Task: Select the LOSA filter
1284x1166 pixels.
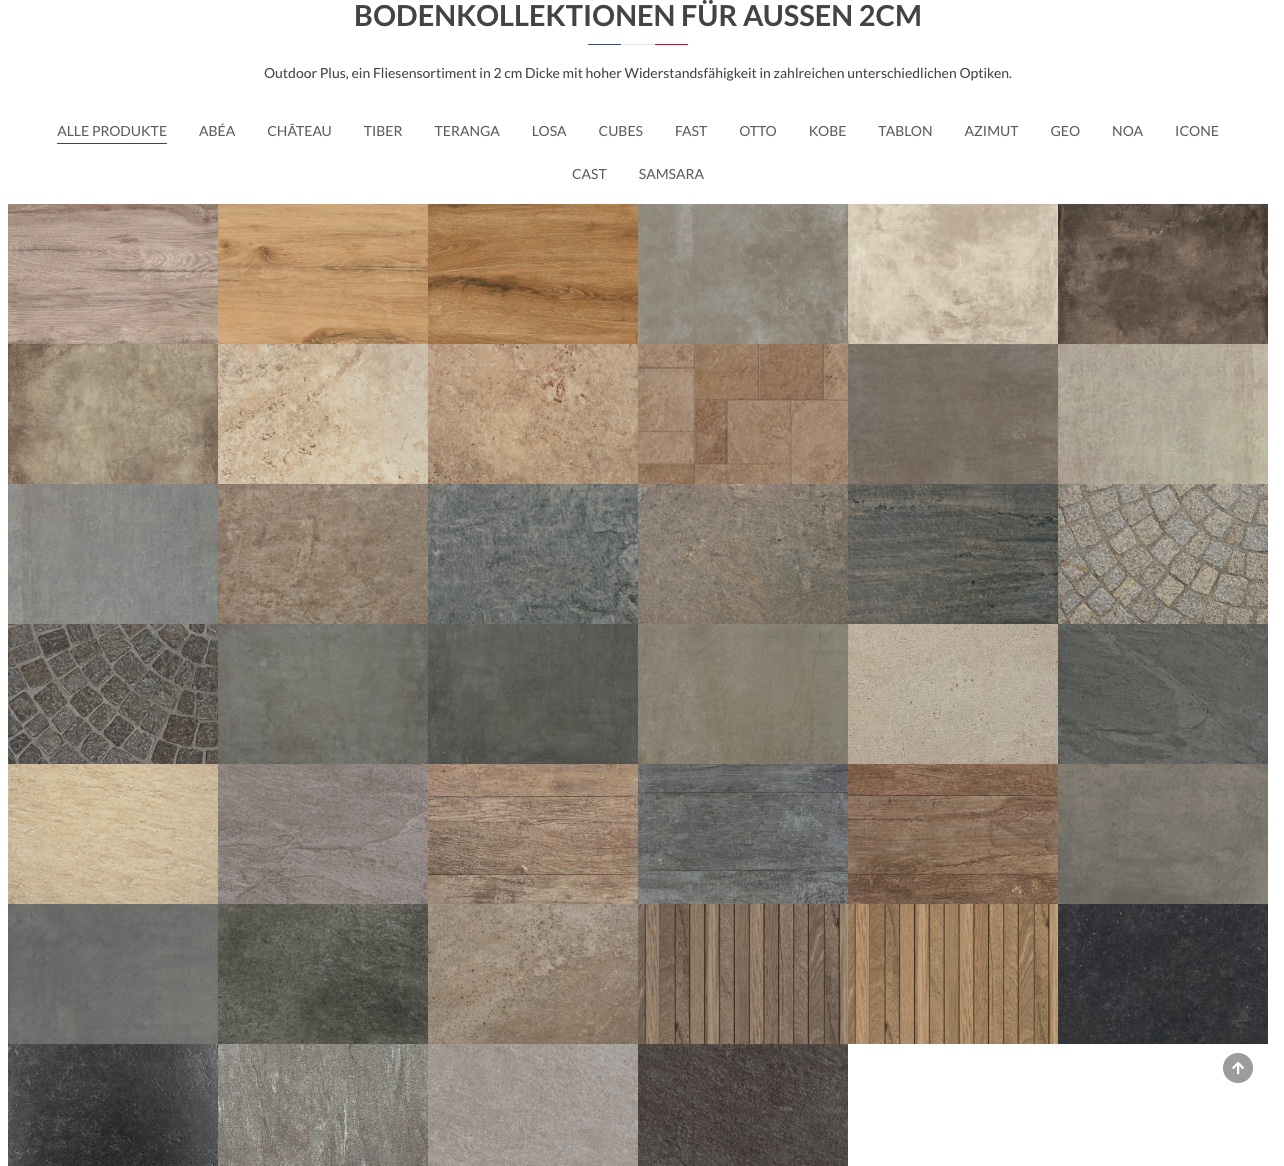Action: click(549, 131)
